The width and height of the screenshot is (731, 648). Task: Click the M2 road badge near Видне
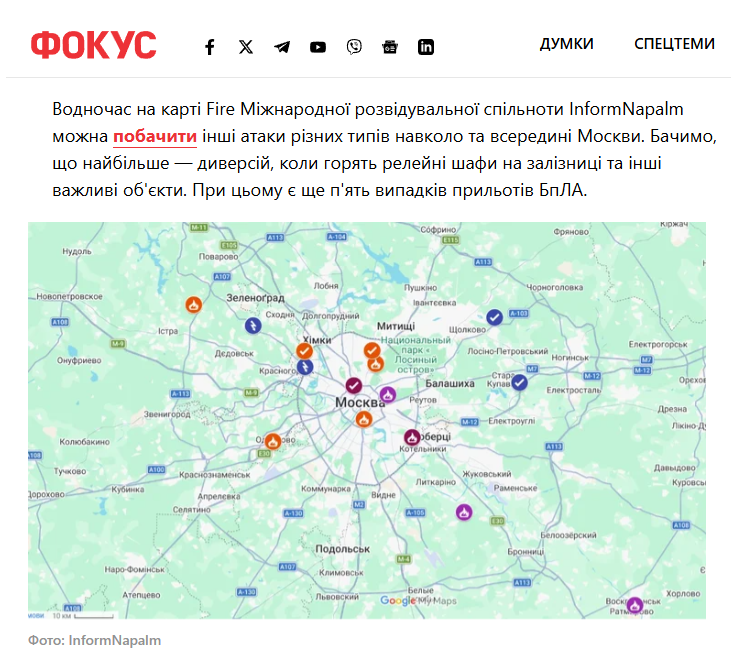pos(359,504)
